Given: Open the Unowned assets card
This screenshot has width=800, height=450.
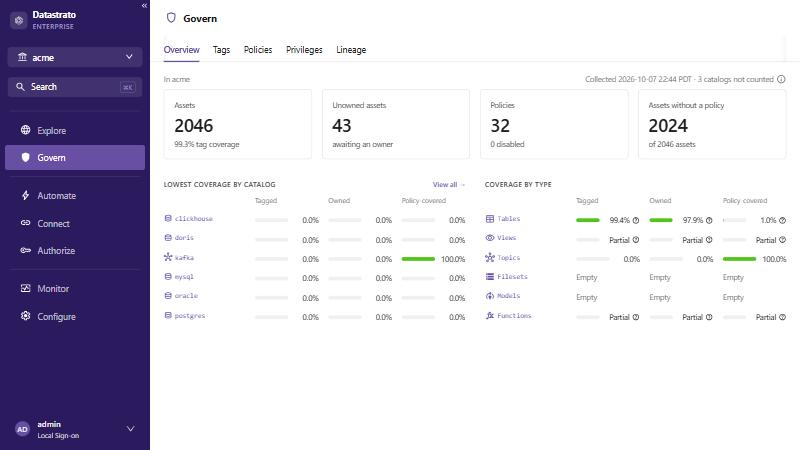Looking at the screenshot, I should (x=396, y=124).
